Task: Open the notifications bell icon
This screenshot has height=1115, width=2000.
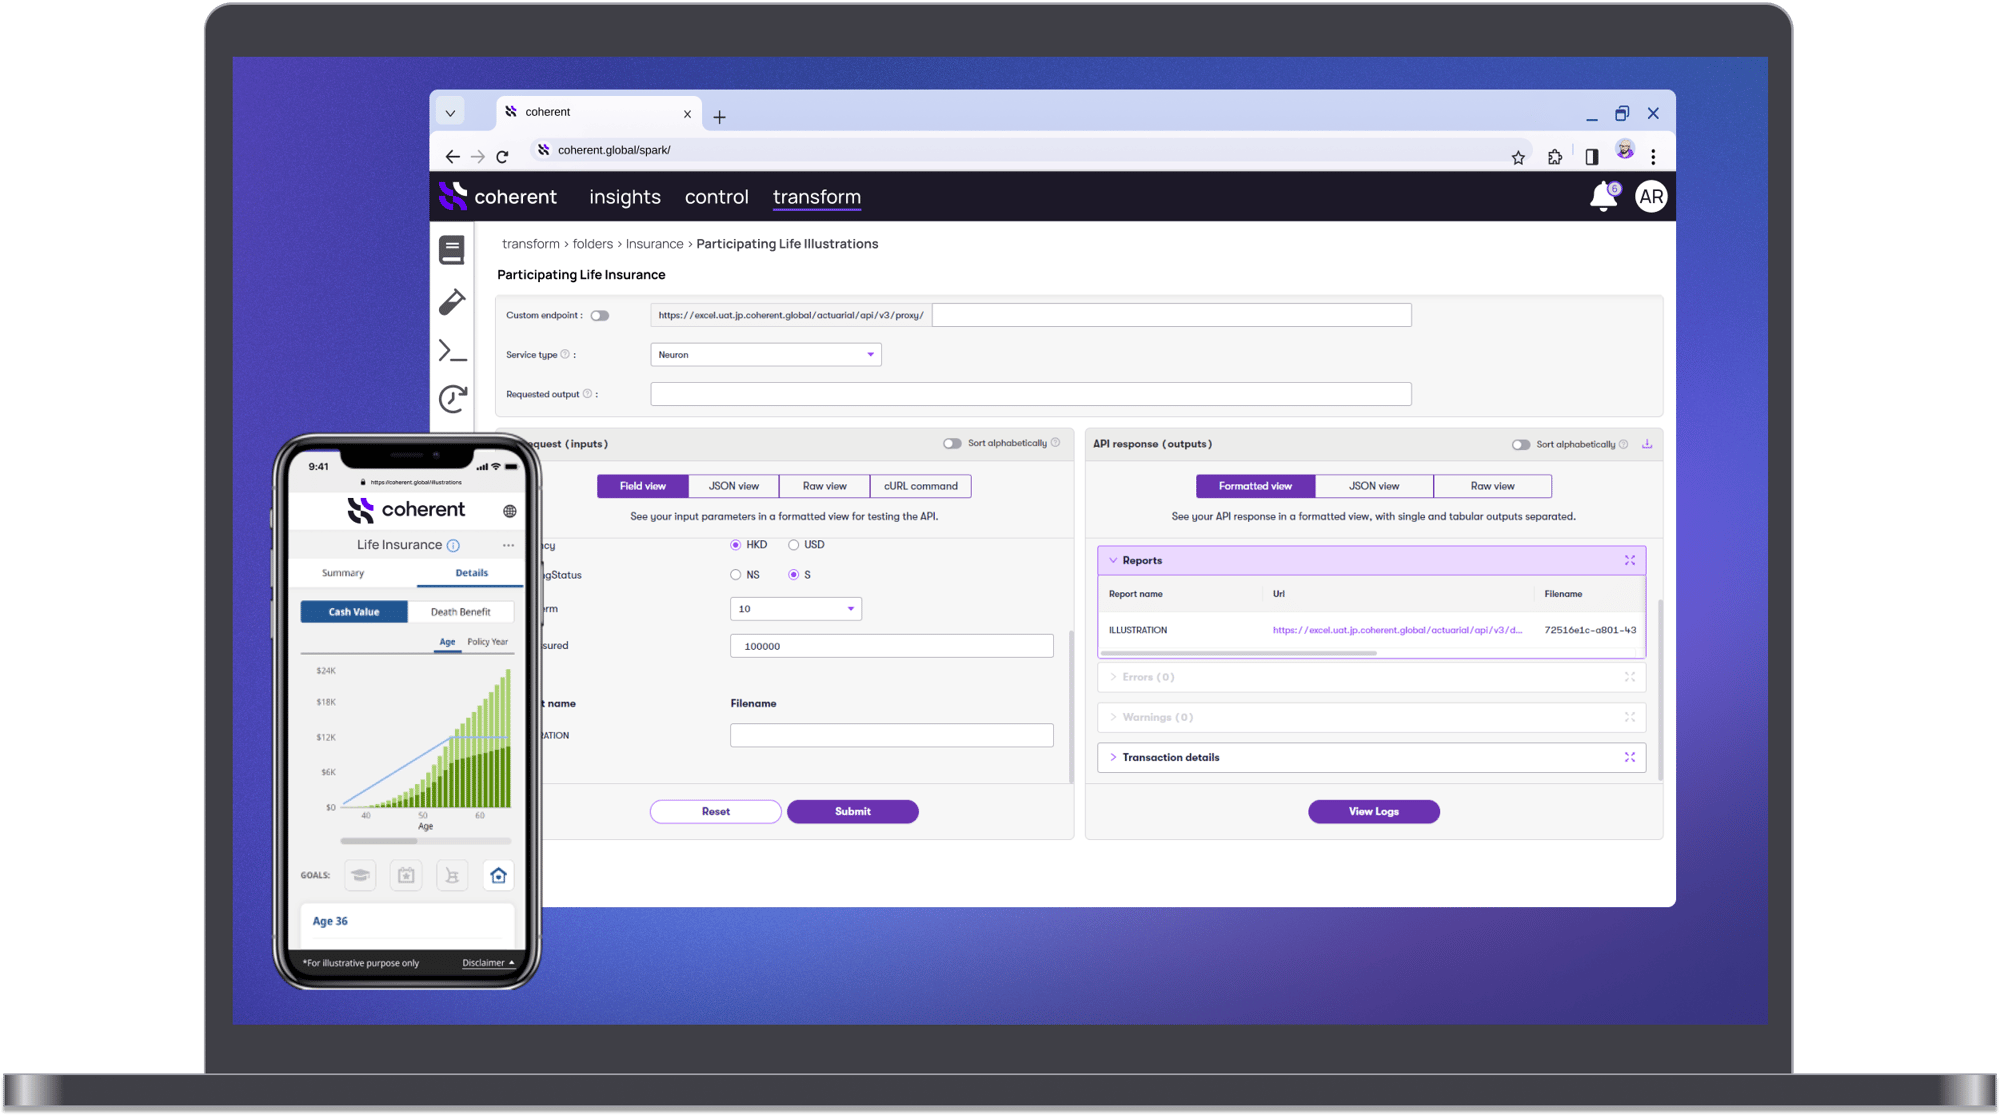Action: click(x=1603, y=197)
